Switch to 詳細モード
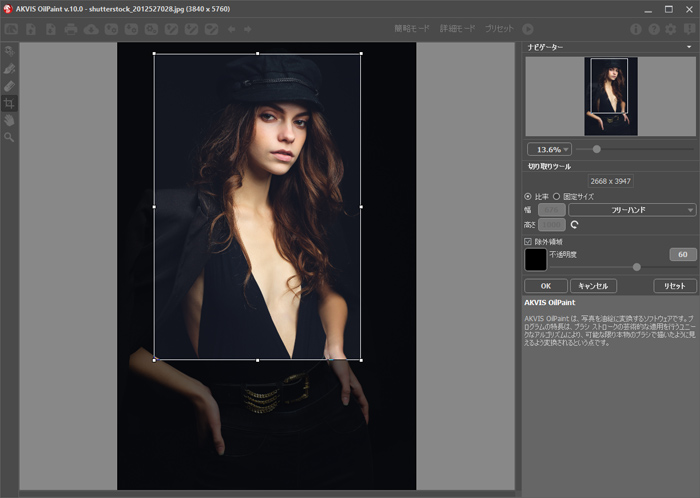The width and height of the screenshot is (700, 498). [458, 29]
